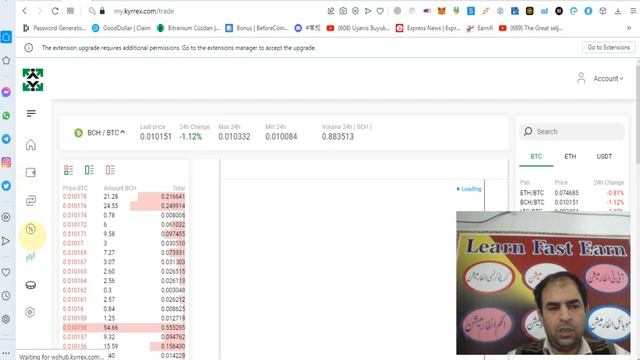The width and height of the screenshot is (640, 360).
Task: Switch to the ETH market tab
Action: pos(570,157)
